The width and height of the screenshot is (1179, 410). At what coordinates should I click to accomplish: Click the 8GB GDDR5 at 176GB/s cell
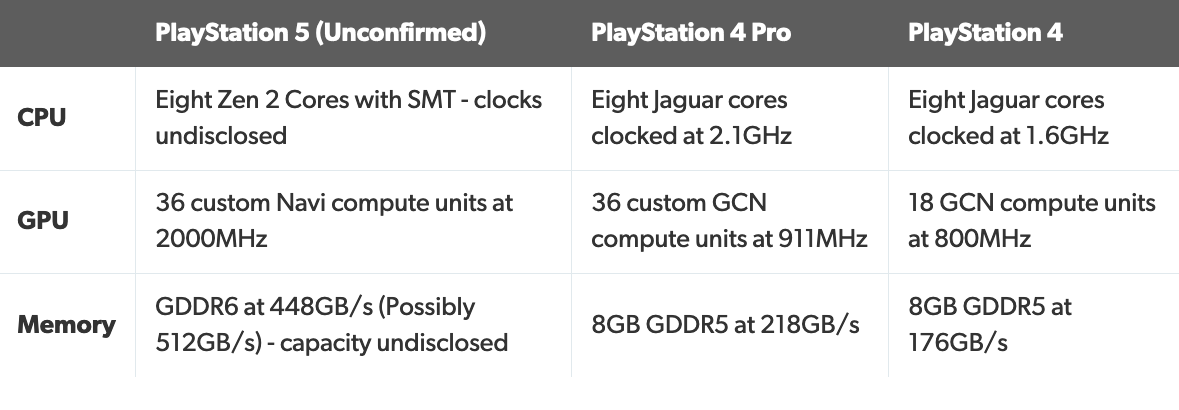pos(1034,325)
